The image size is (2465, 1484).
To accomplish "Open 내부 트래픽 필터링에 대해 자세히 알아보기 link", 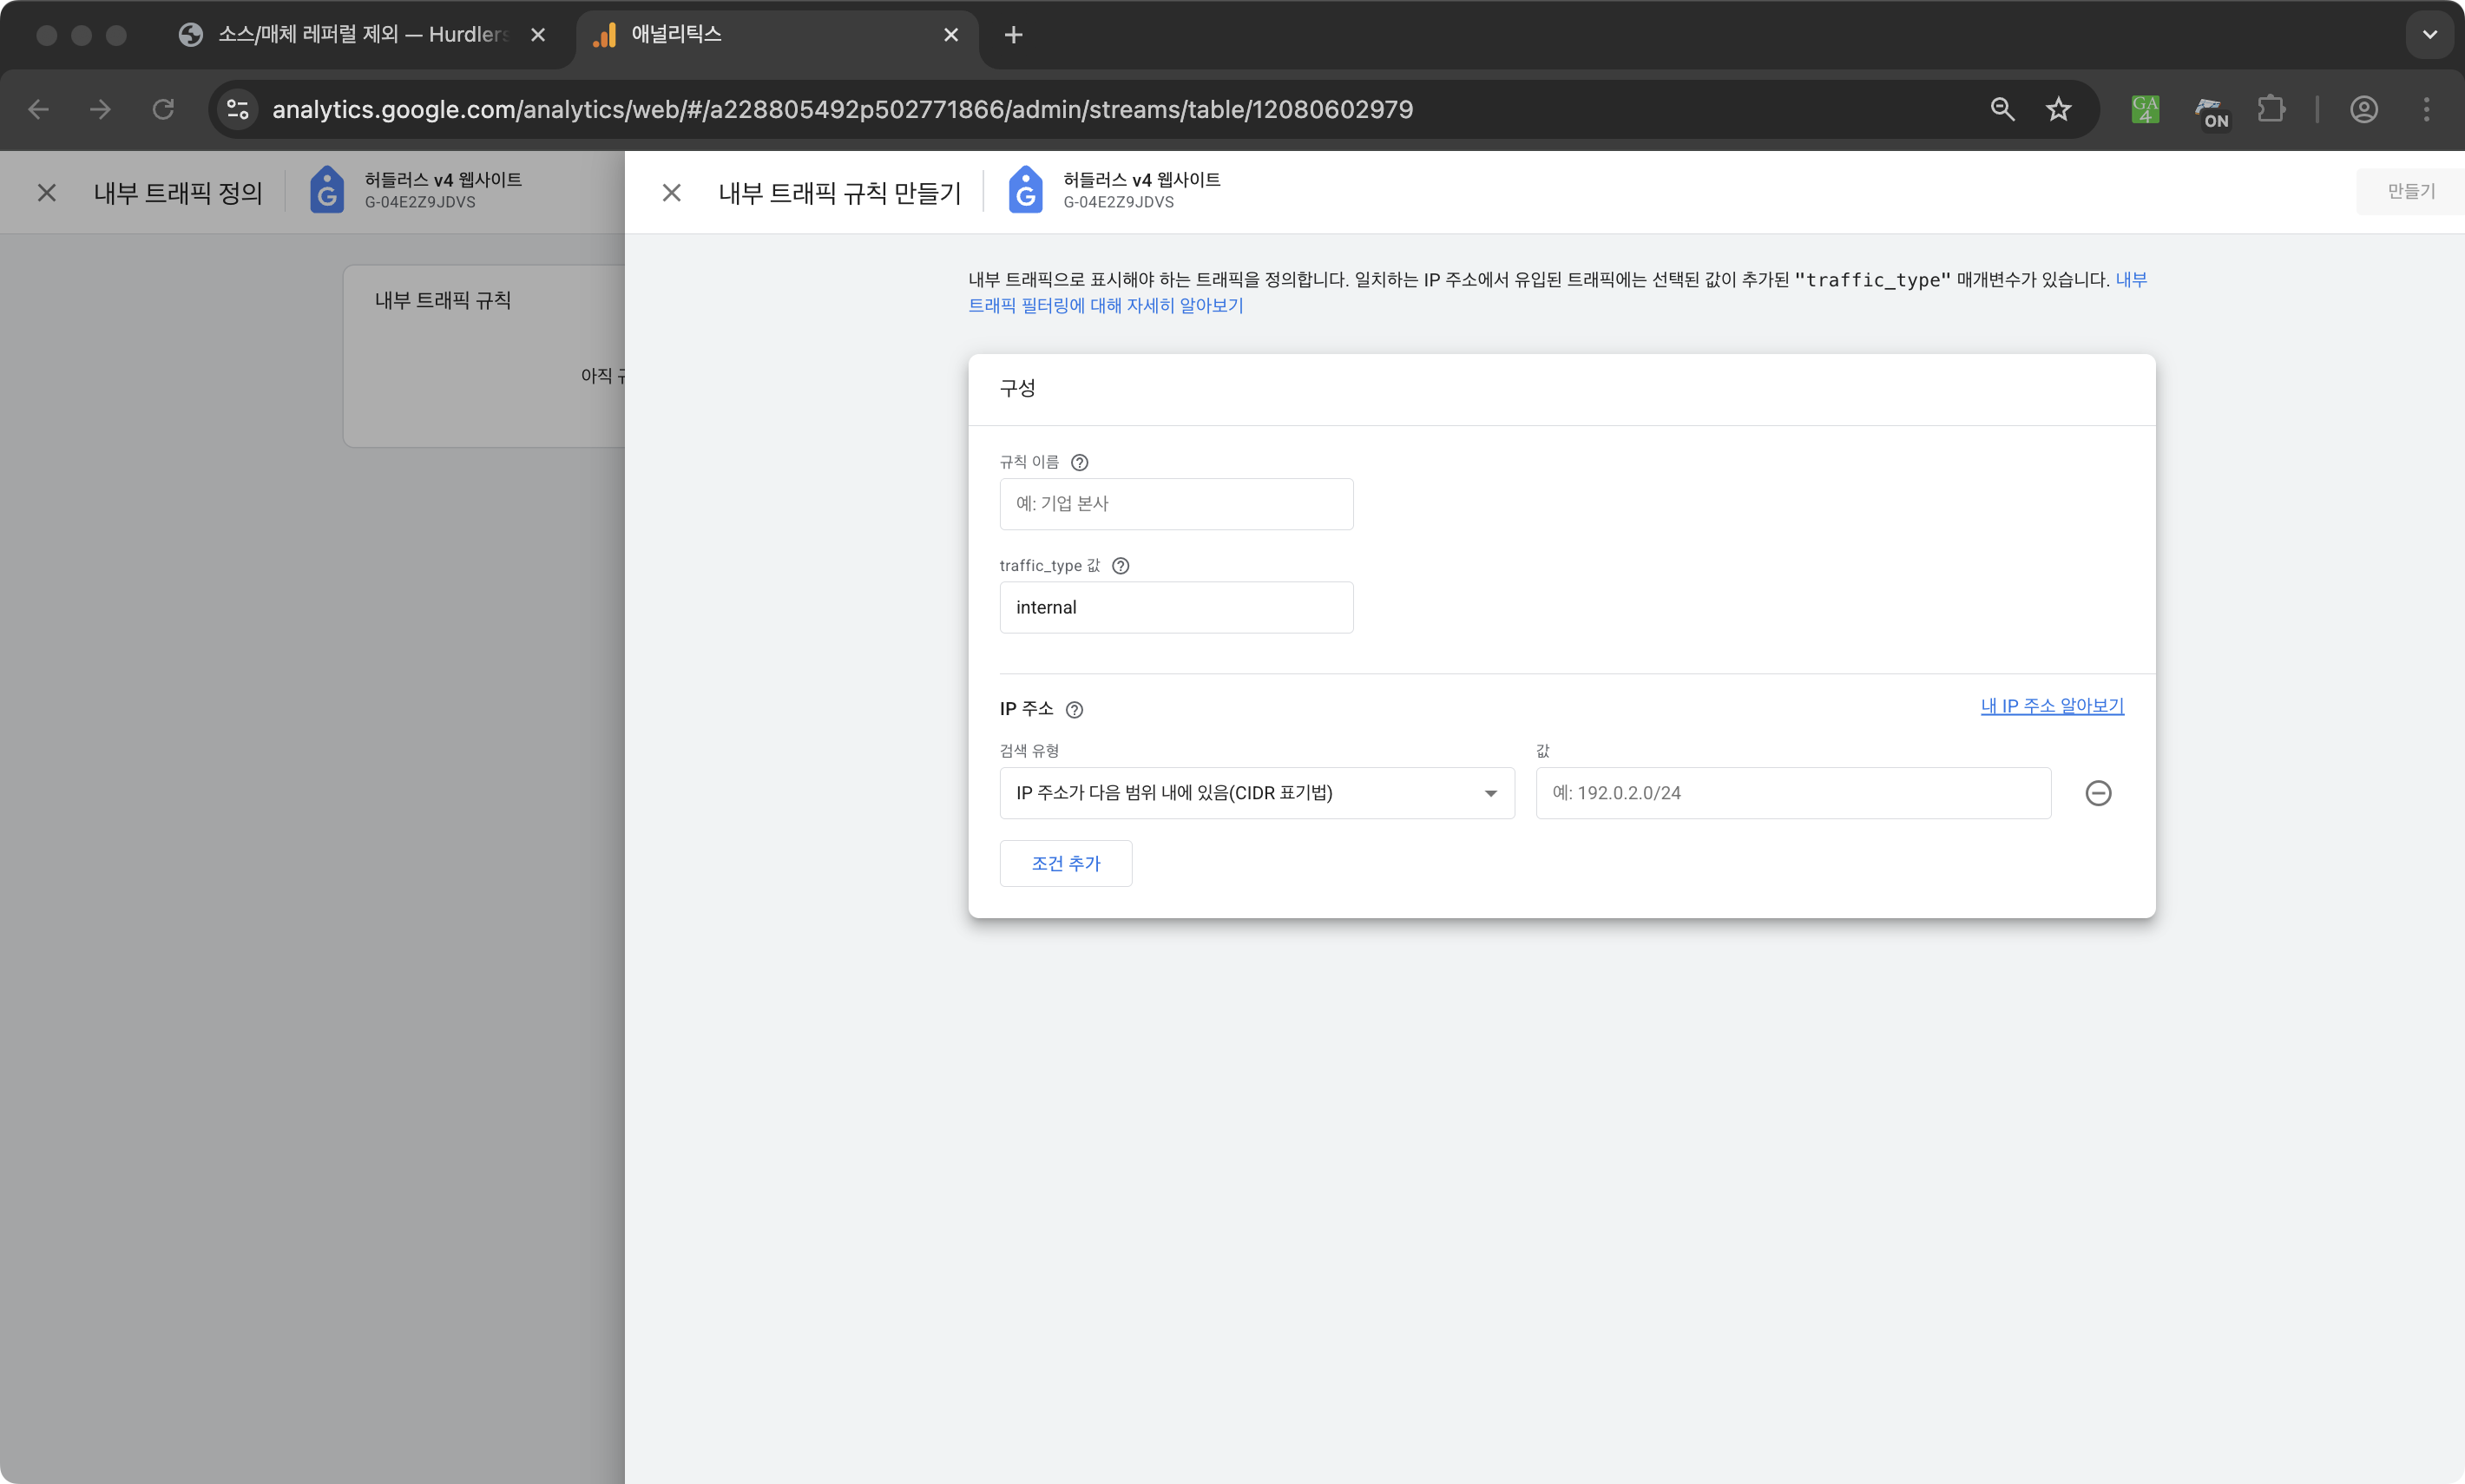I will pos(1104,305).
